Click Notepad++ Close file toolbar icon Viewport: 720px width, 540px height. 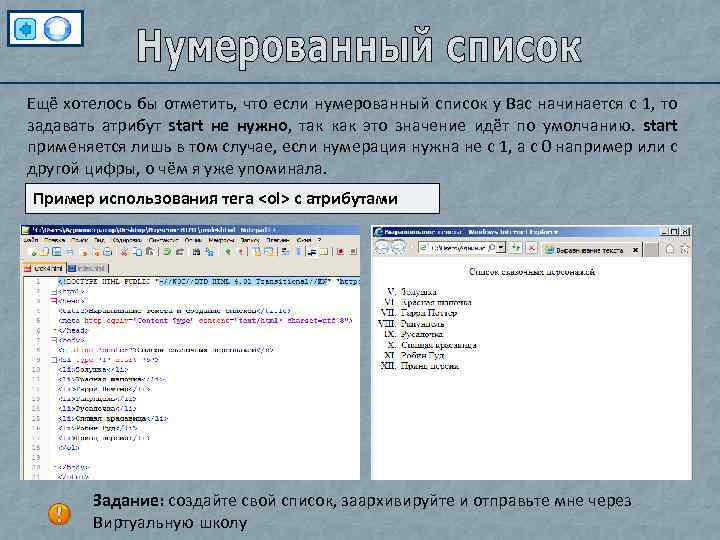[83, 252]
